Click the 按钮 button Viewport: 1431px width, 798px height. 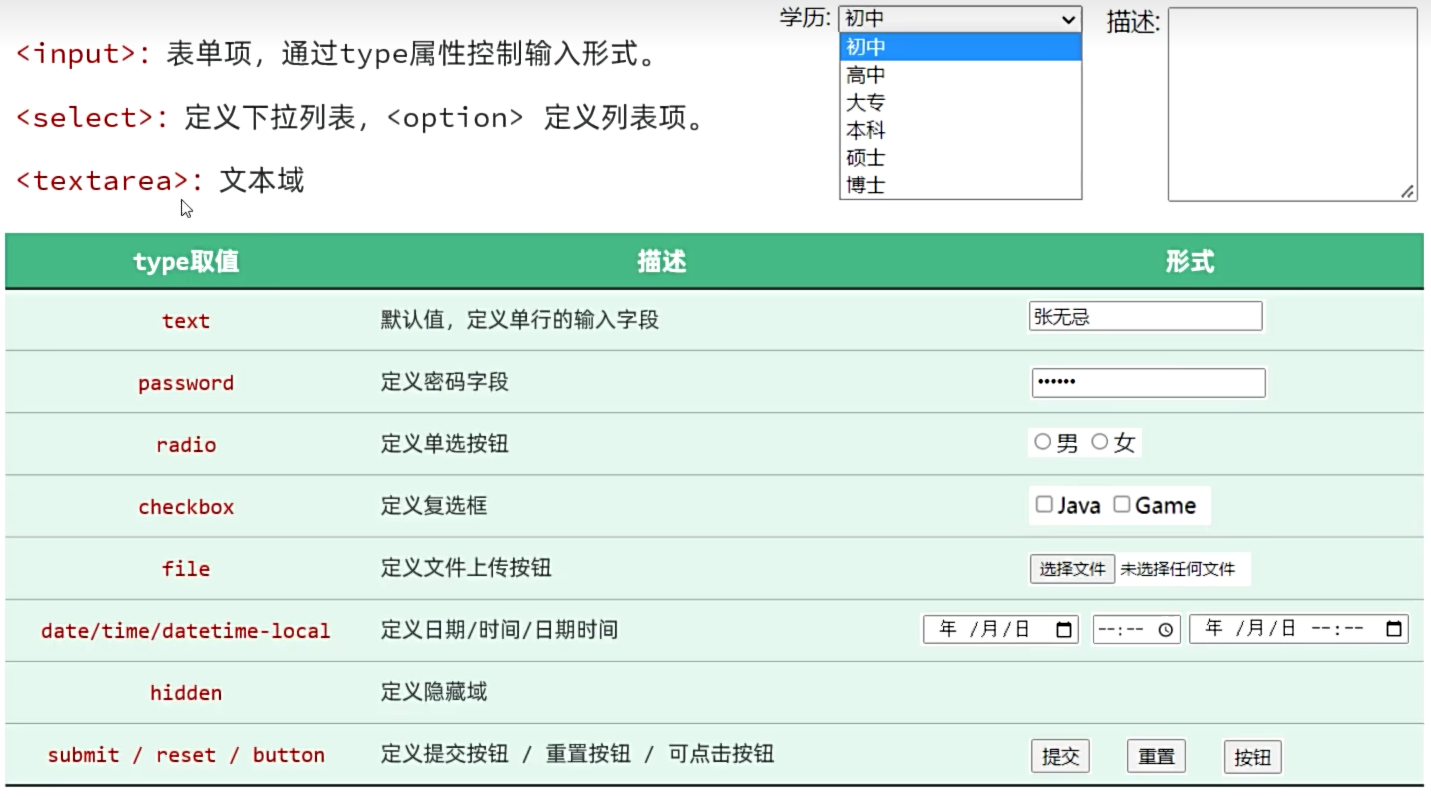click(x=1252, y=757)
